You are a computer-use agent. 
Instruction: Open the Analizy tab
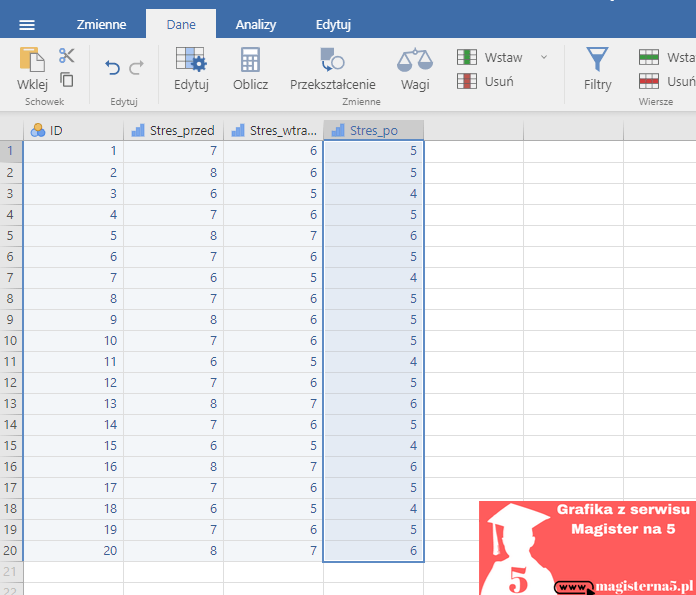click(256, 24)
